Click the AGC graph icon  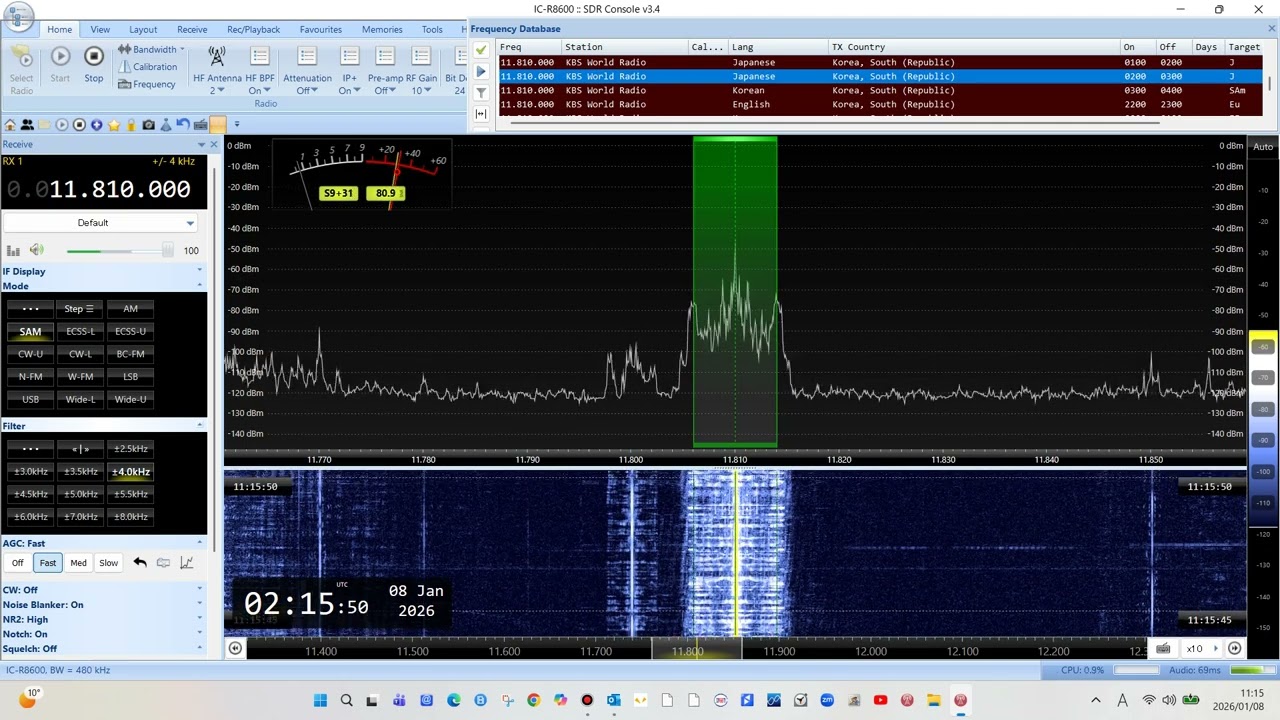pyautogui.click(x=186, y=563)
